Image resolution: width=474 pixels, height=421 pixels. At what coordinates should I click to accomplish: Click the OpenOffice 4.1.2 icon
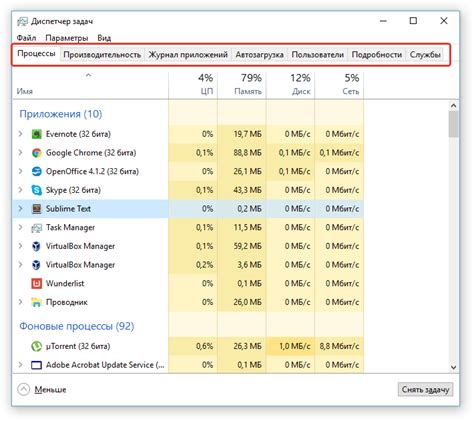[x=36, y=171]
